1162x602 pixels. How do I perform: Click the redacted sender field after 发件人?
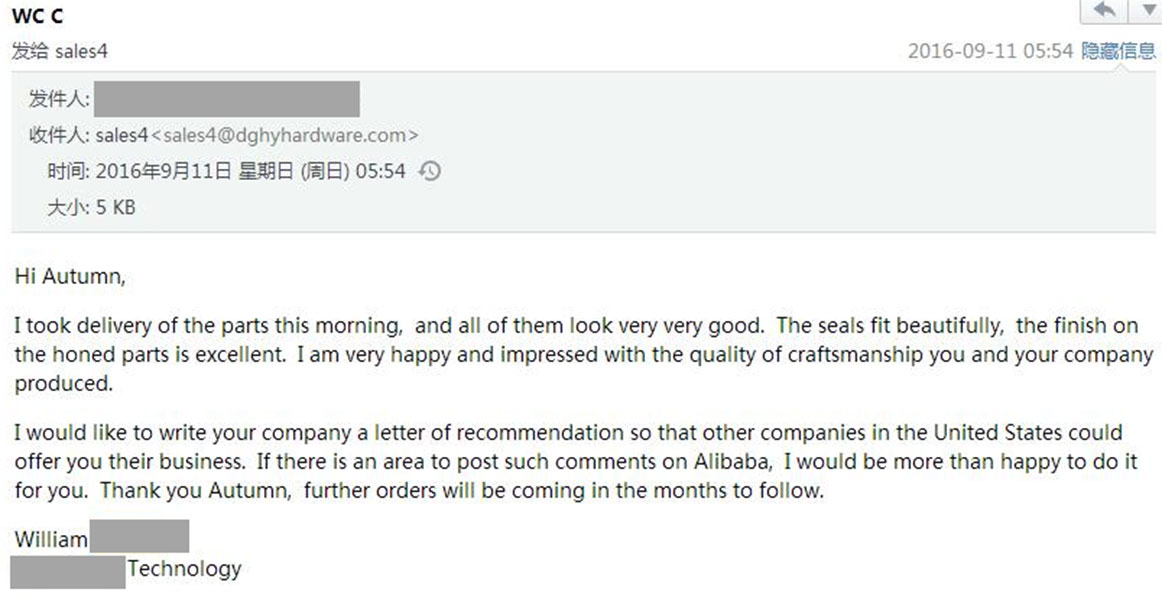227,100
